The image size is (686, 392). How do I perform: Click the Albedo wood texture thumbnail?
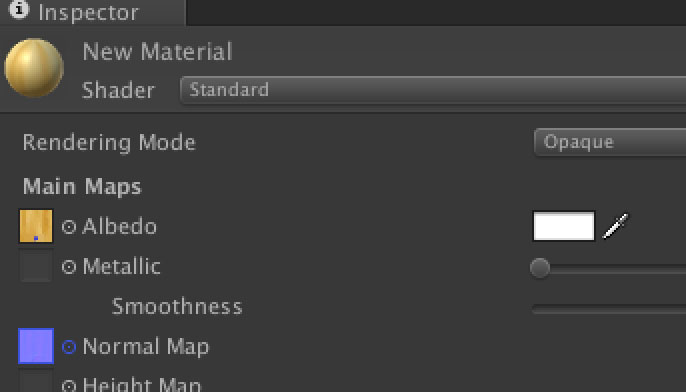click(x=36, y=226)
